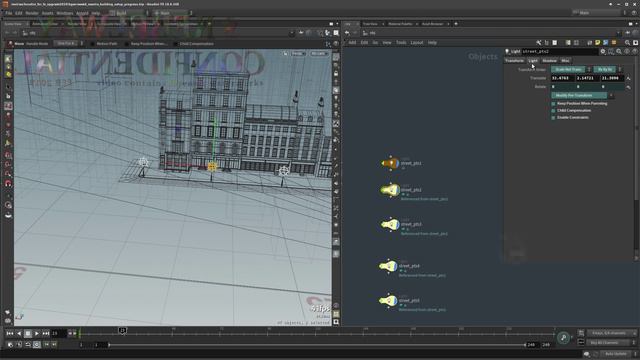
Task: Open the No cam viewport dropdown
Action: 319,53
